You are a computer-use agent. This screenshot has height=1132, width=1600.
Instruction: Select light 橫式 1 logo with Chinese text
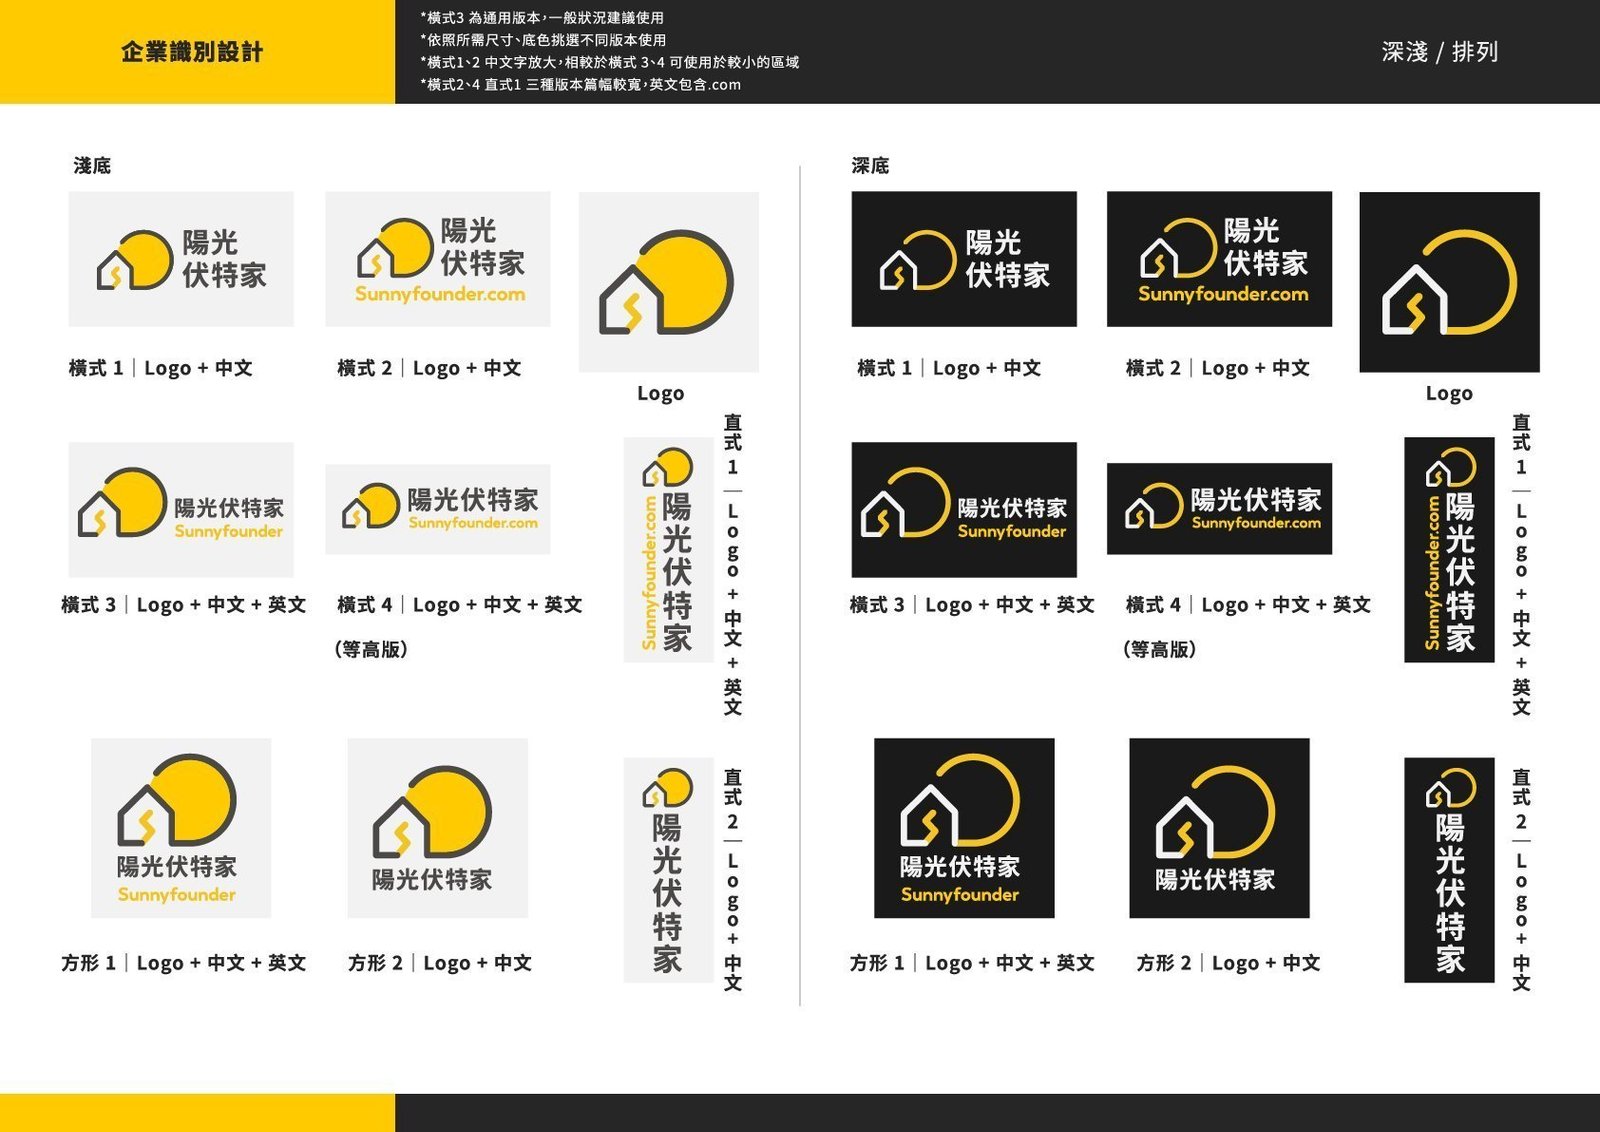click(181, 259)
